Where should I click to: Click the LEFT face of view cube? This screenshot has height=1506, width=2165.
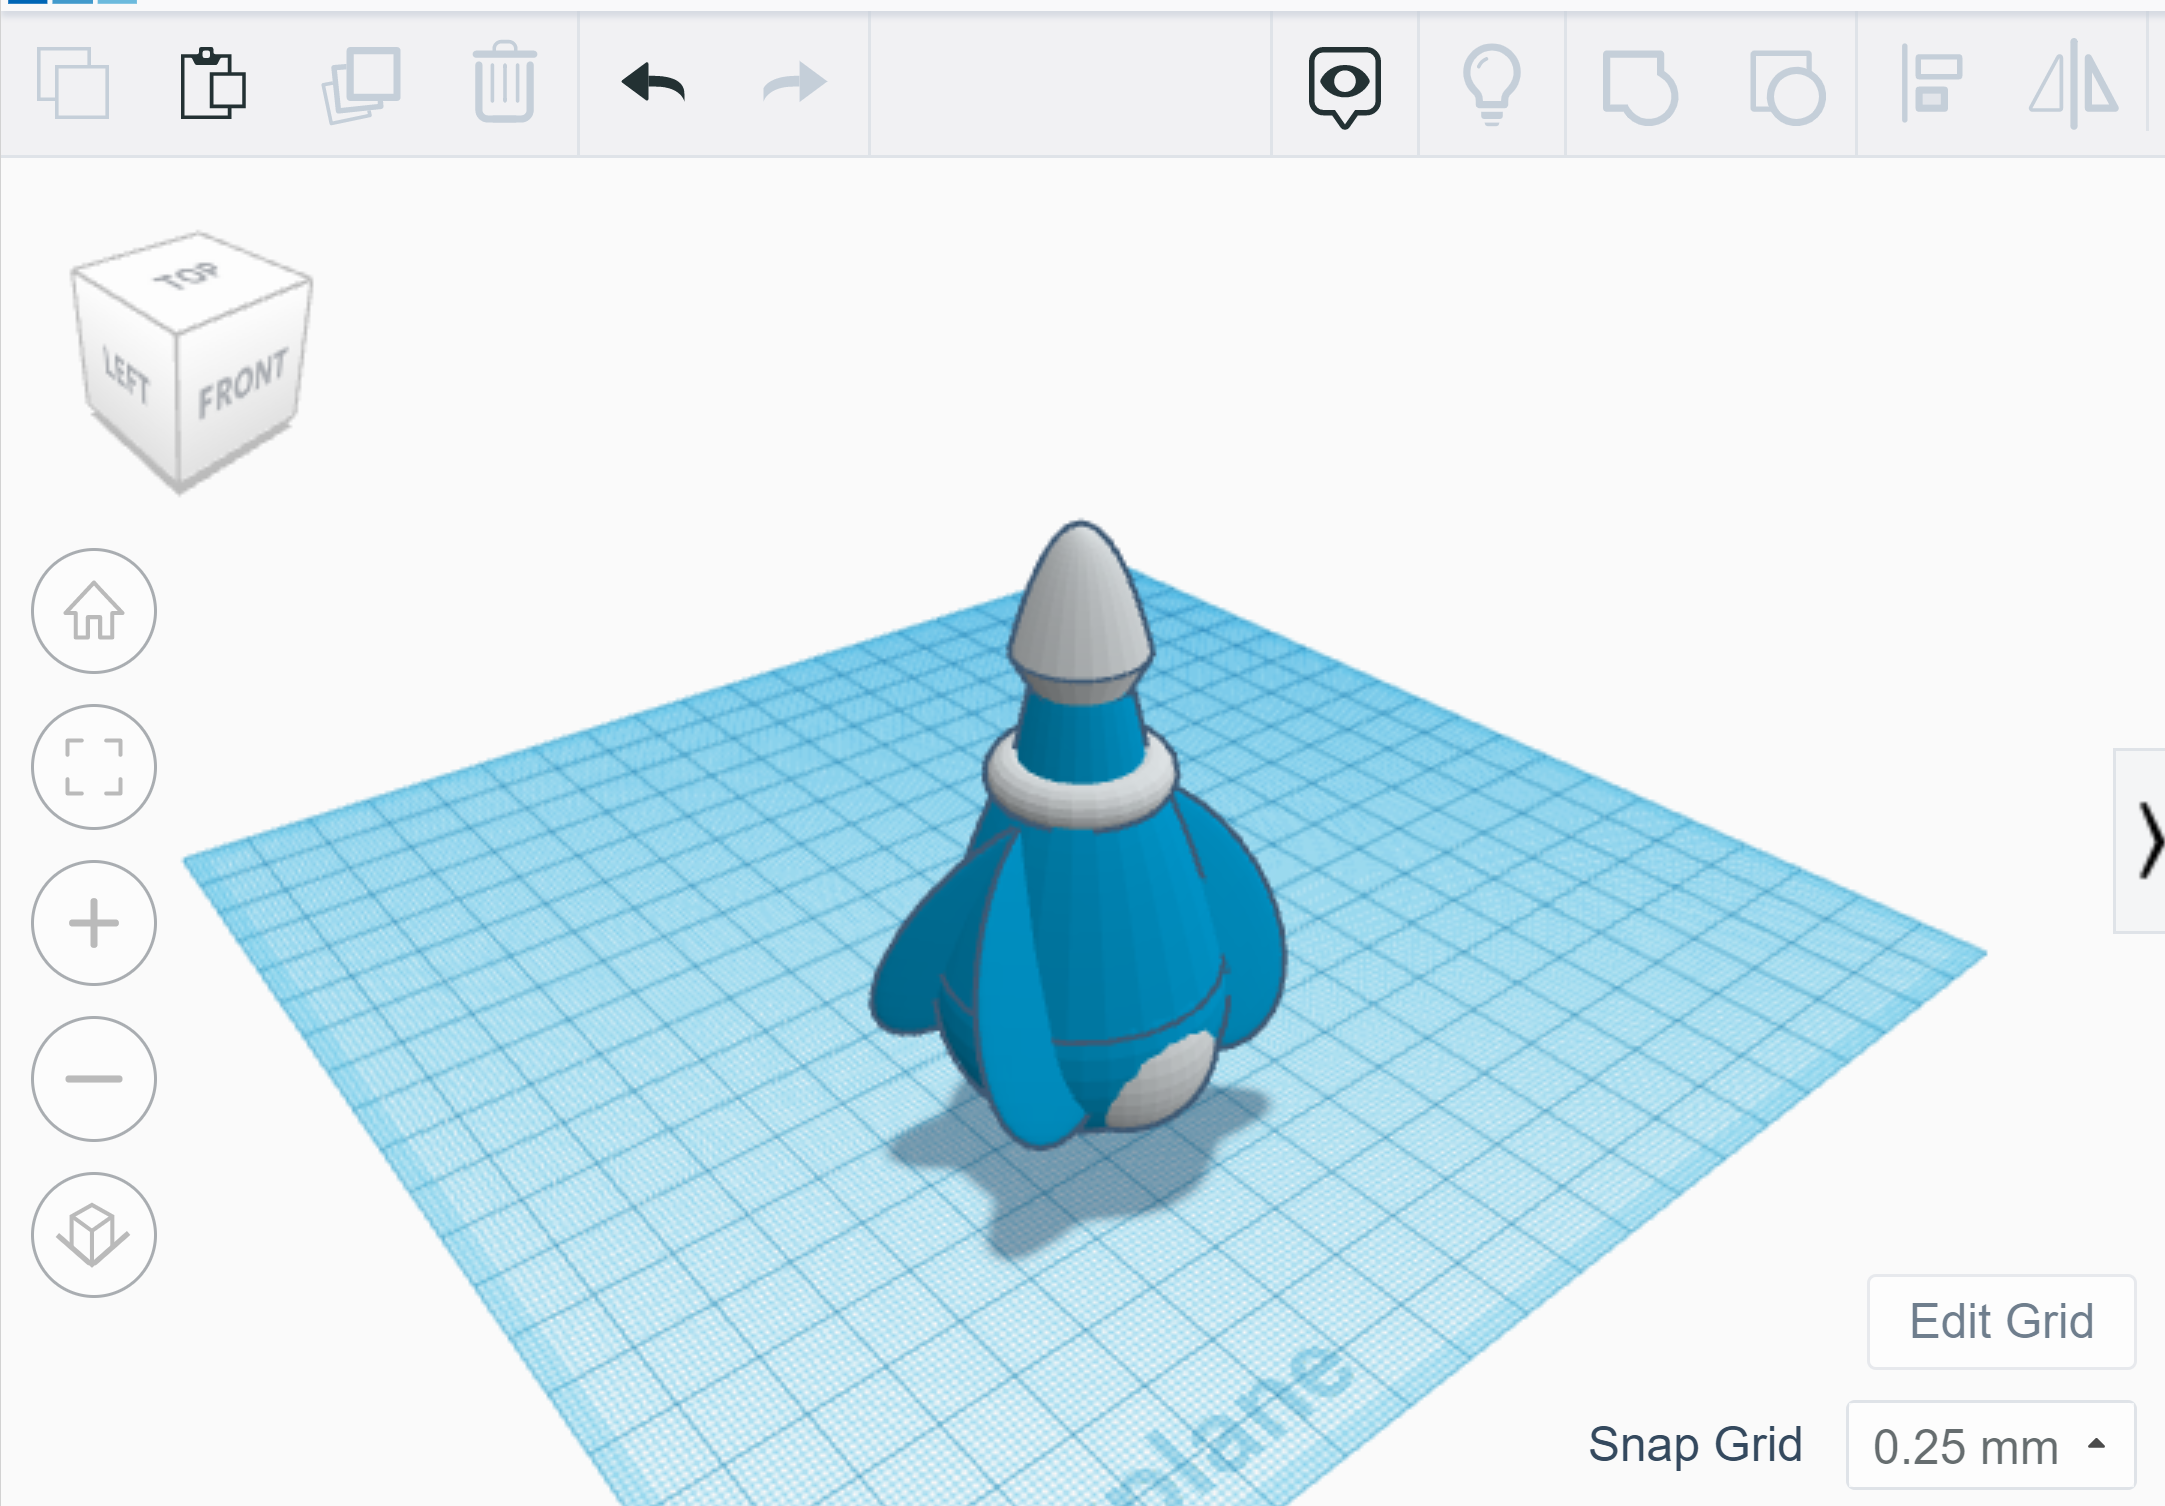tap(126, 376)
